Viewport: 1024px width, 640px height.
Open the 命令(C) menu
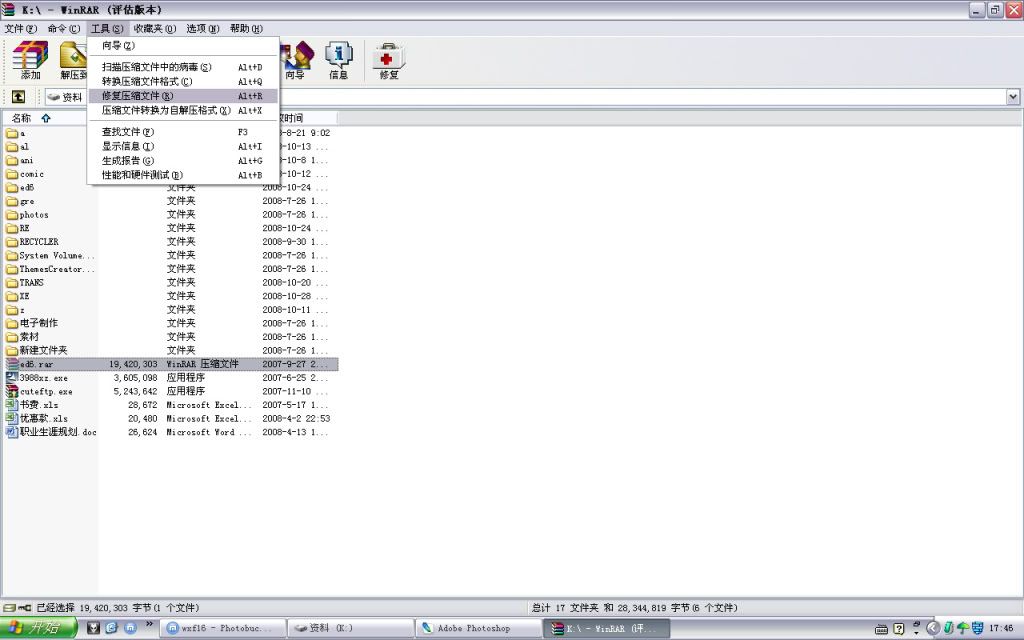(63, 29)
